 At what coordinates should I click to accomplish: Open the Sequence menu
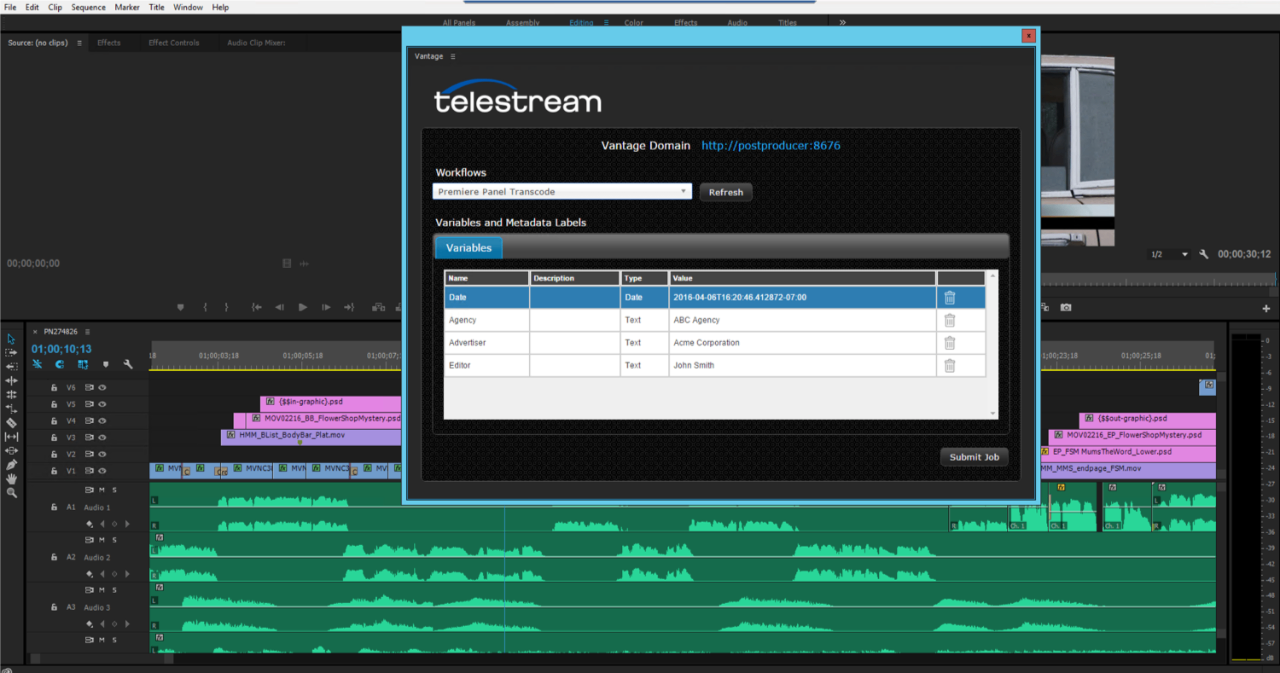88,7
